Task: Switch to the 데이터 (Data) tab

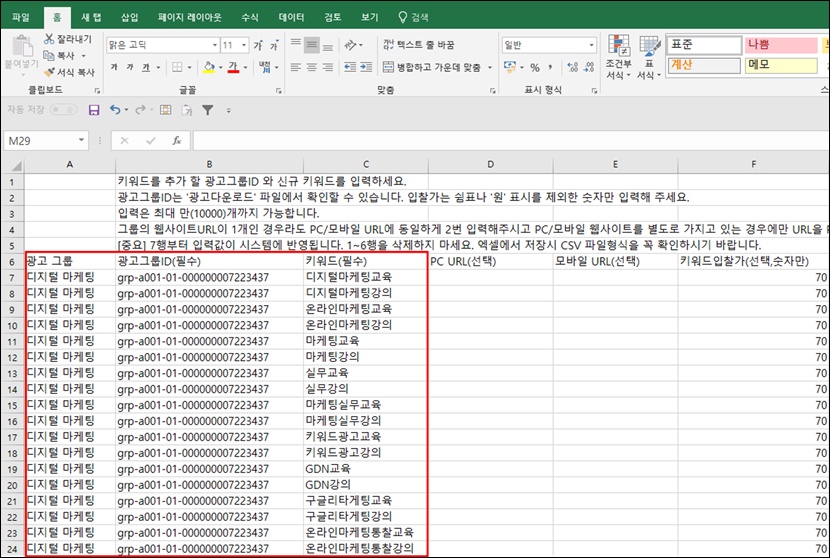Action: [x=291, y=17]
